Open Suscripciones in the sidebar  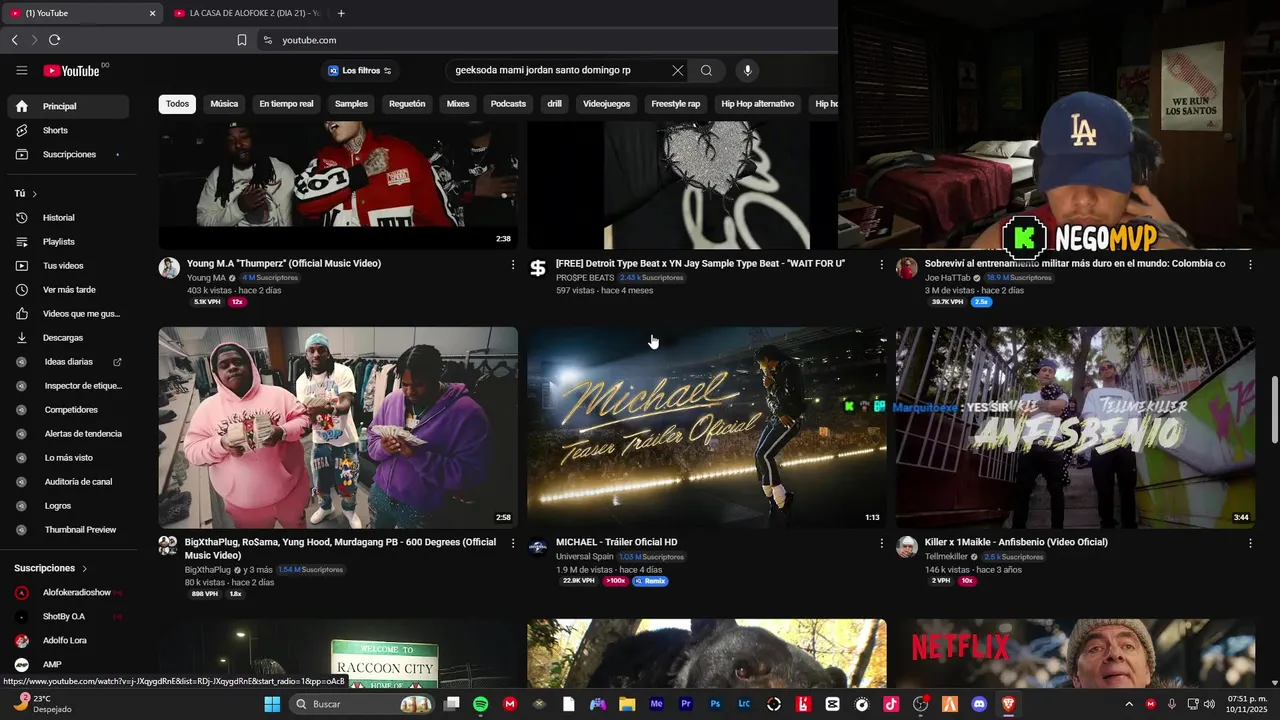click(x=68, y=154)
